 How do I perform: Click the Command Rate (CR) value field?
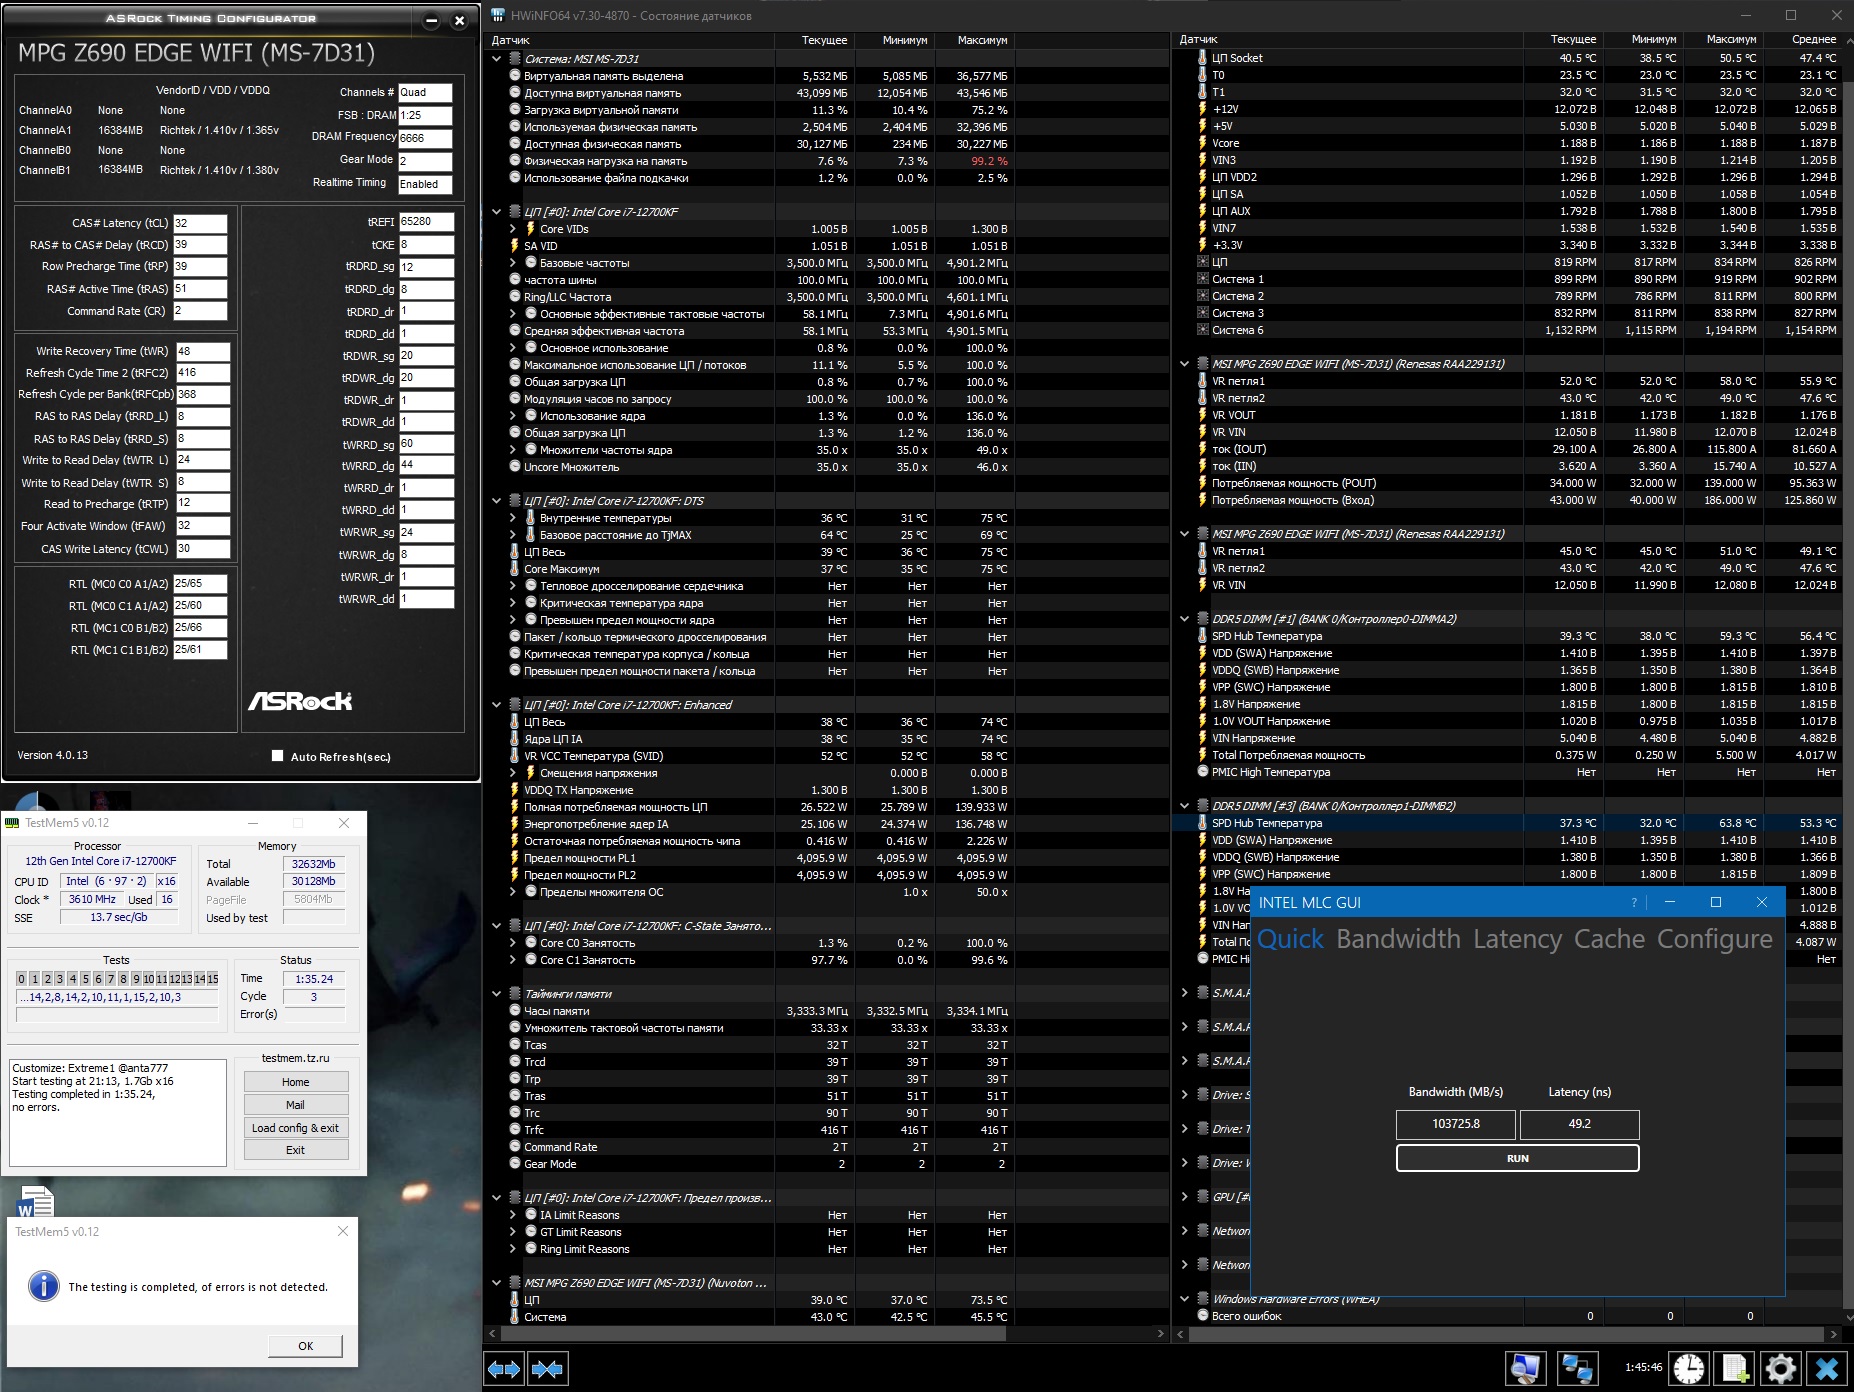200,311
